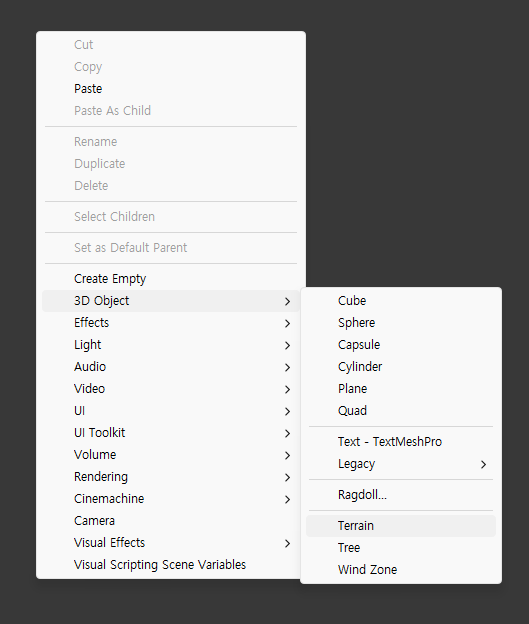The width and height of the screenshot is (529, 624).
Task: Create a Cube object
Action: [x=401, y=301]
